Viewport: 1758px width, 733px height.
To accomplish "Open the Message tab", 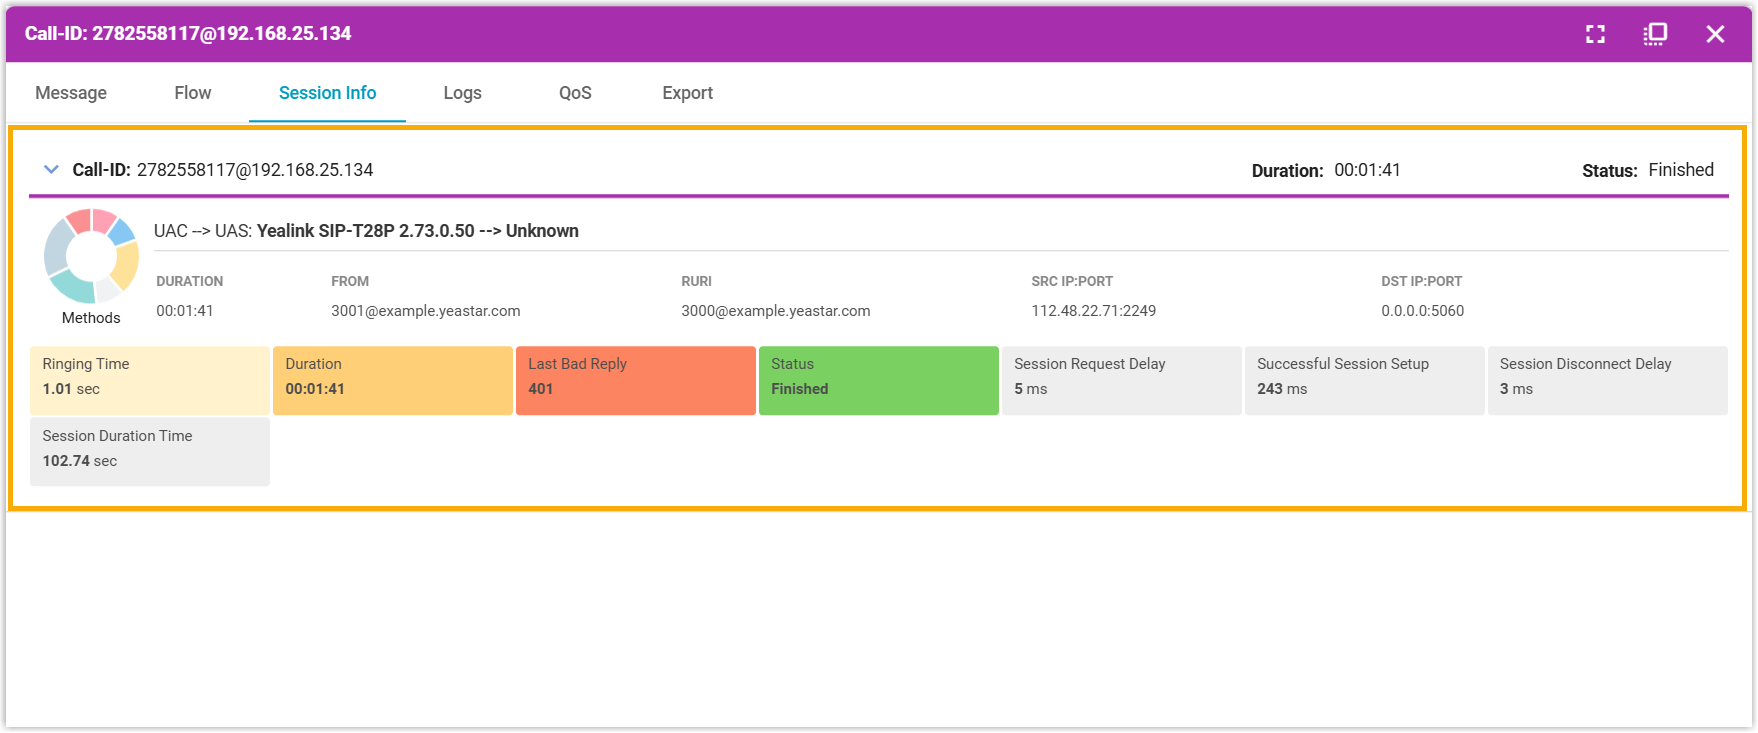I will [x=71, y=93].
